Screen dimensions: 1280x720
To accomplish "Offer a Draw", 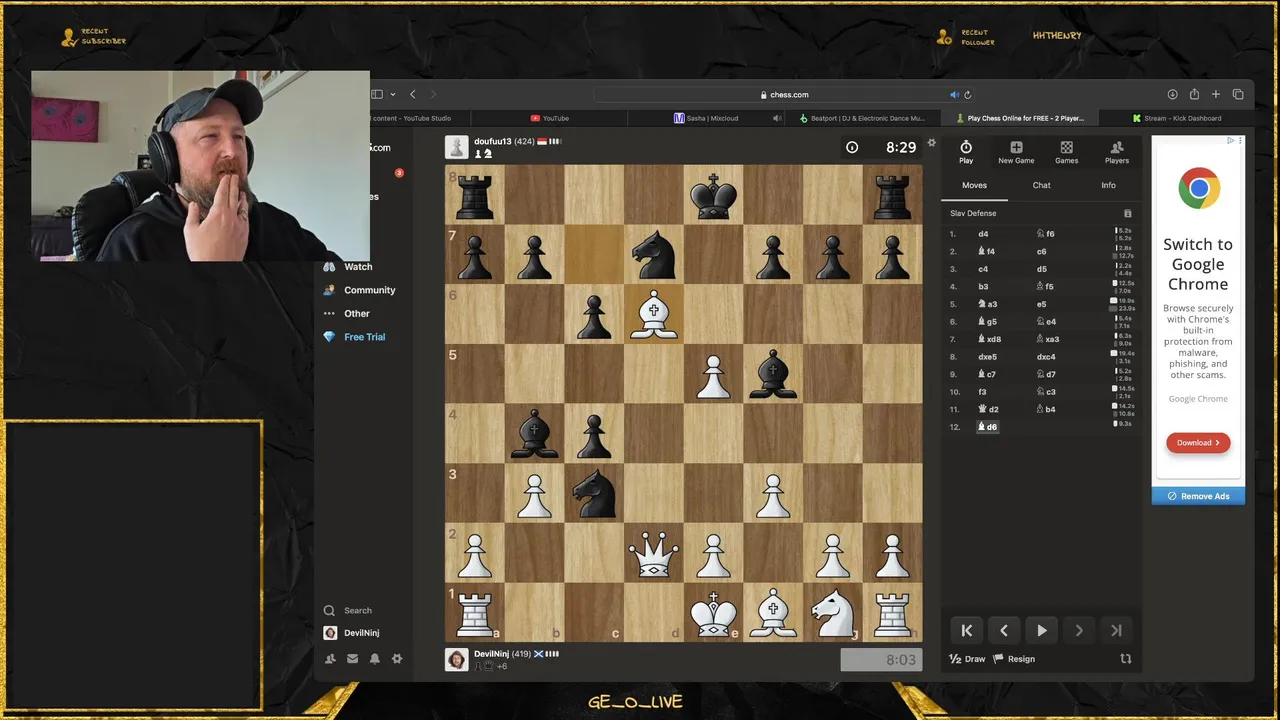I will [x=967, y=659].
